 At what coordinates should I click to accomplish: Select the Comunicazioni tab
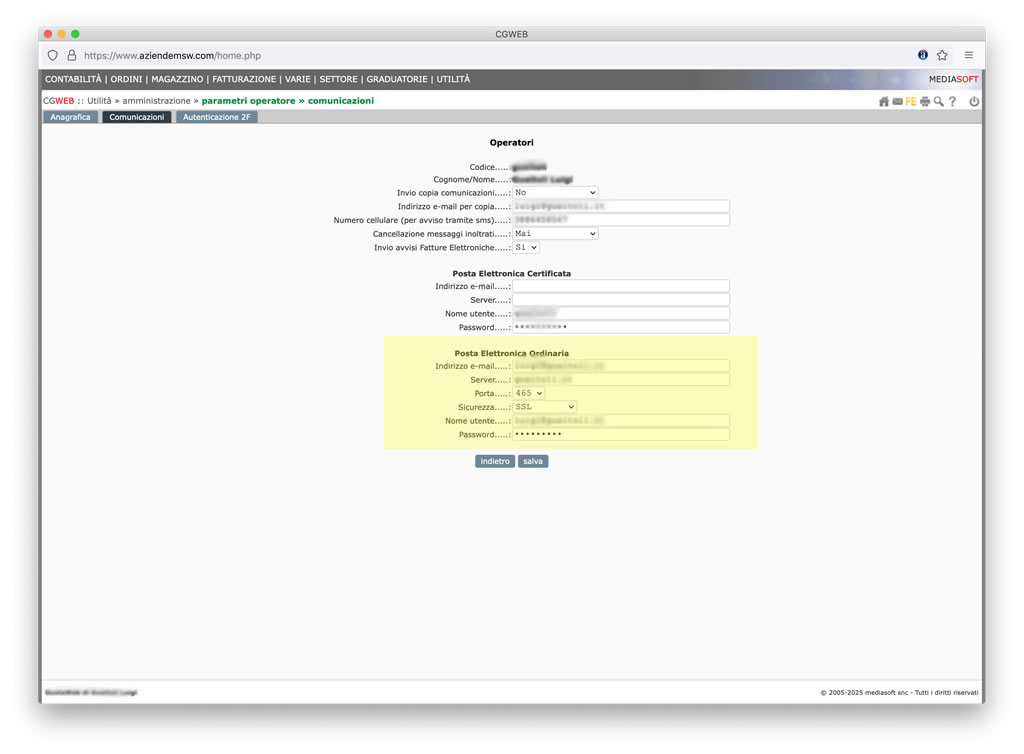pyautogui.click(x=136, y=117)
